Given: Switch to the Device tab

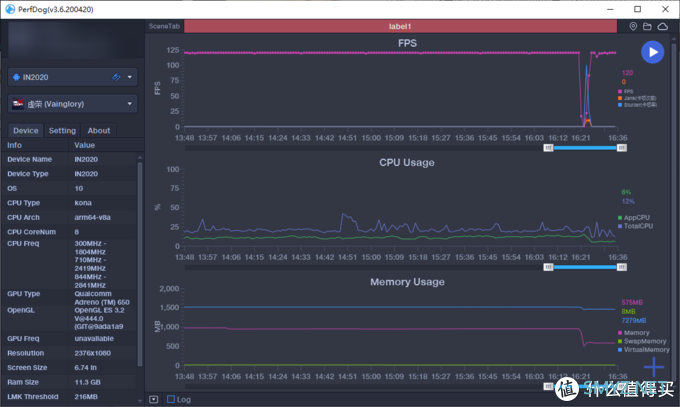Looking at the screenshot, I should point(26,131).
